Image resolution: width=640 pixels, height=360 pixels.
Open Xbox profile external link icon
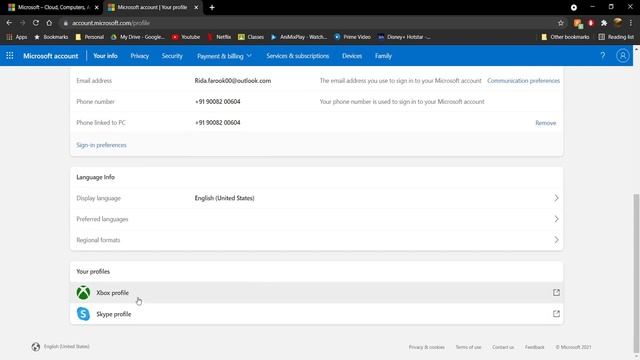(x=556, y=293)
